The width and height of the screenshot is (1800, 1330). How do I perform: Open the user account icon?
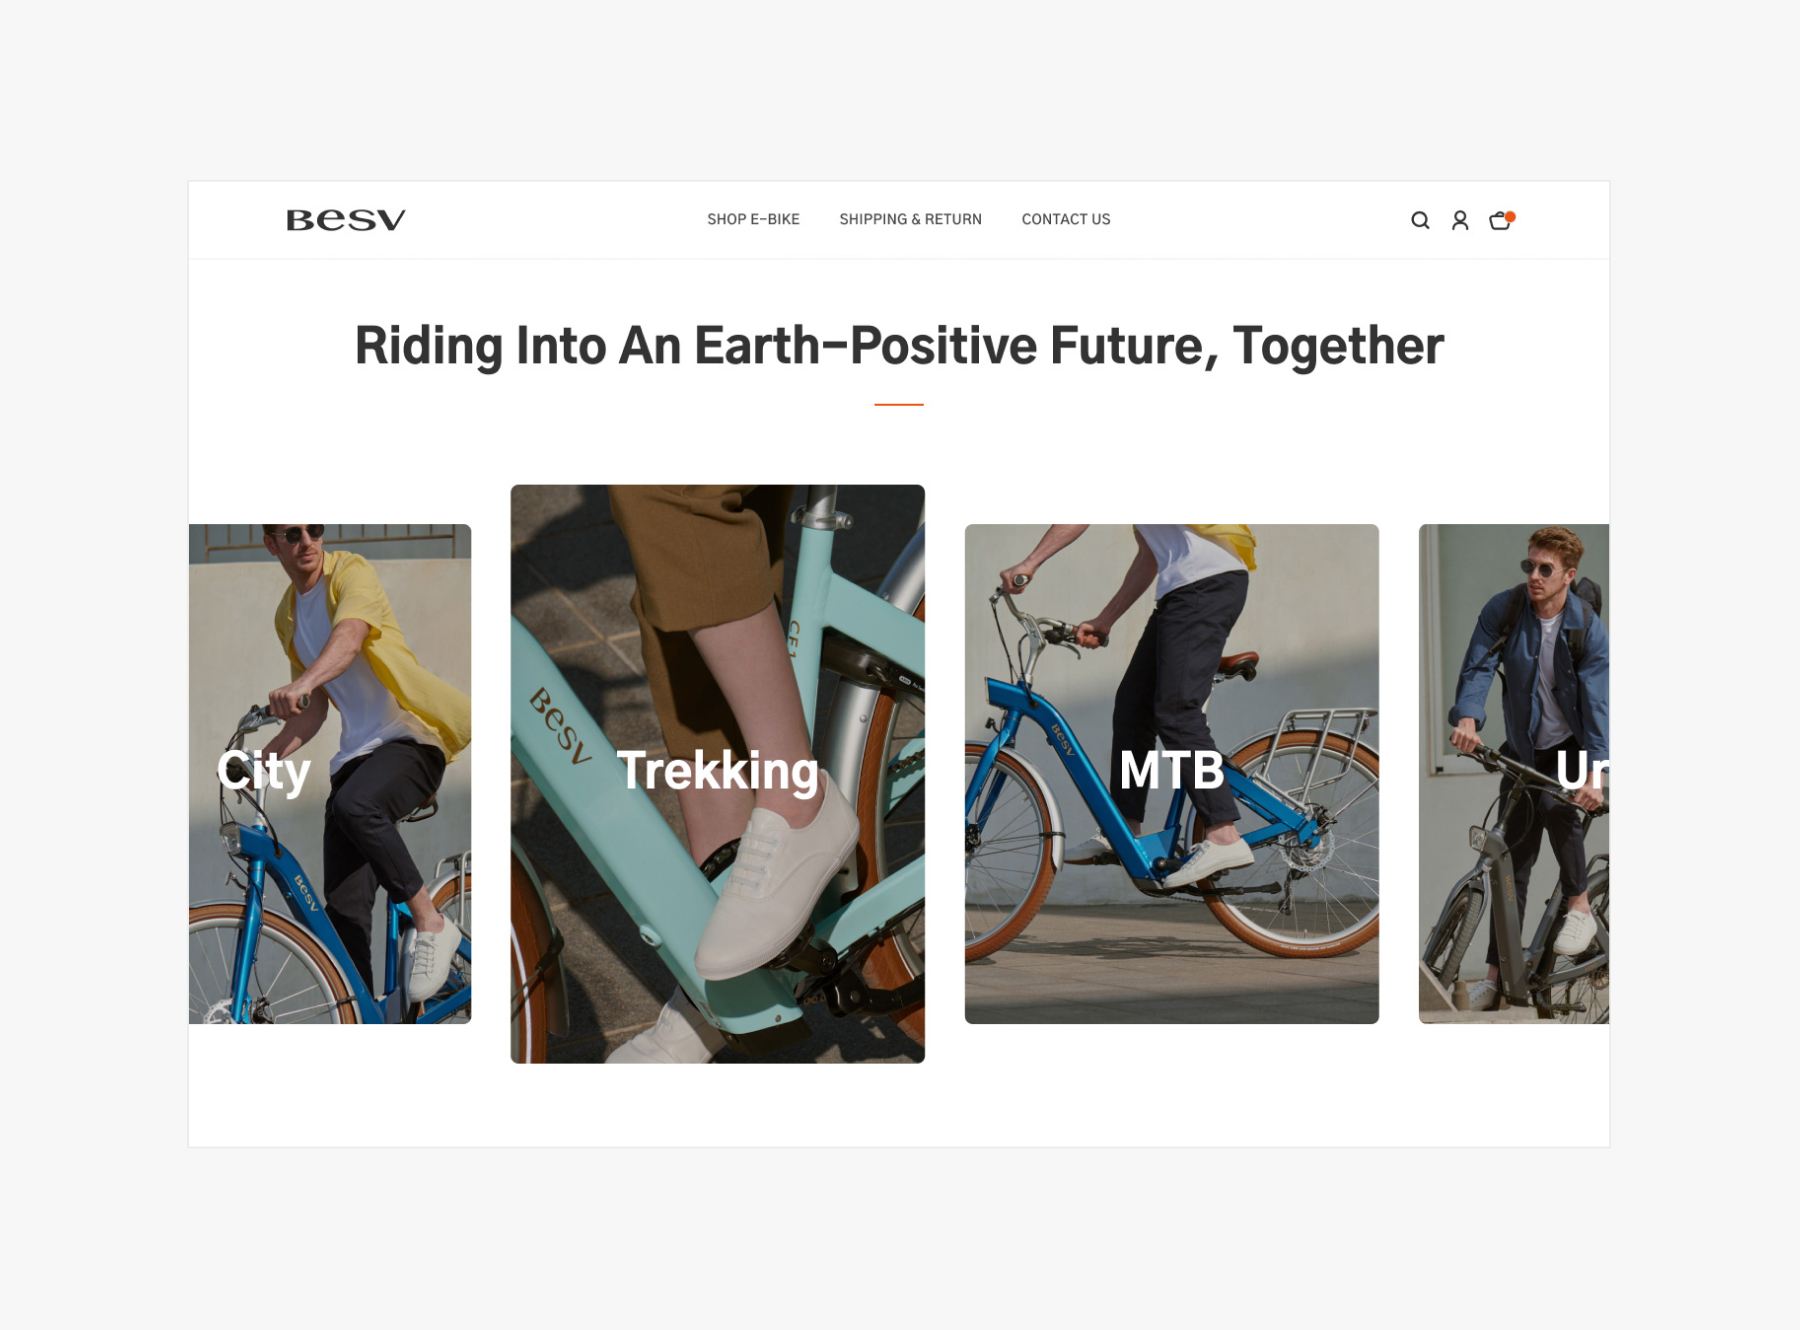(x=1459, y=220)
